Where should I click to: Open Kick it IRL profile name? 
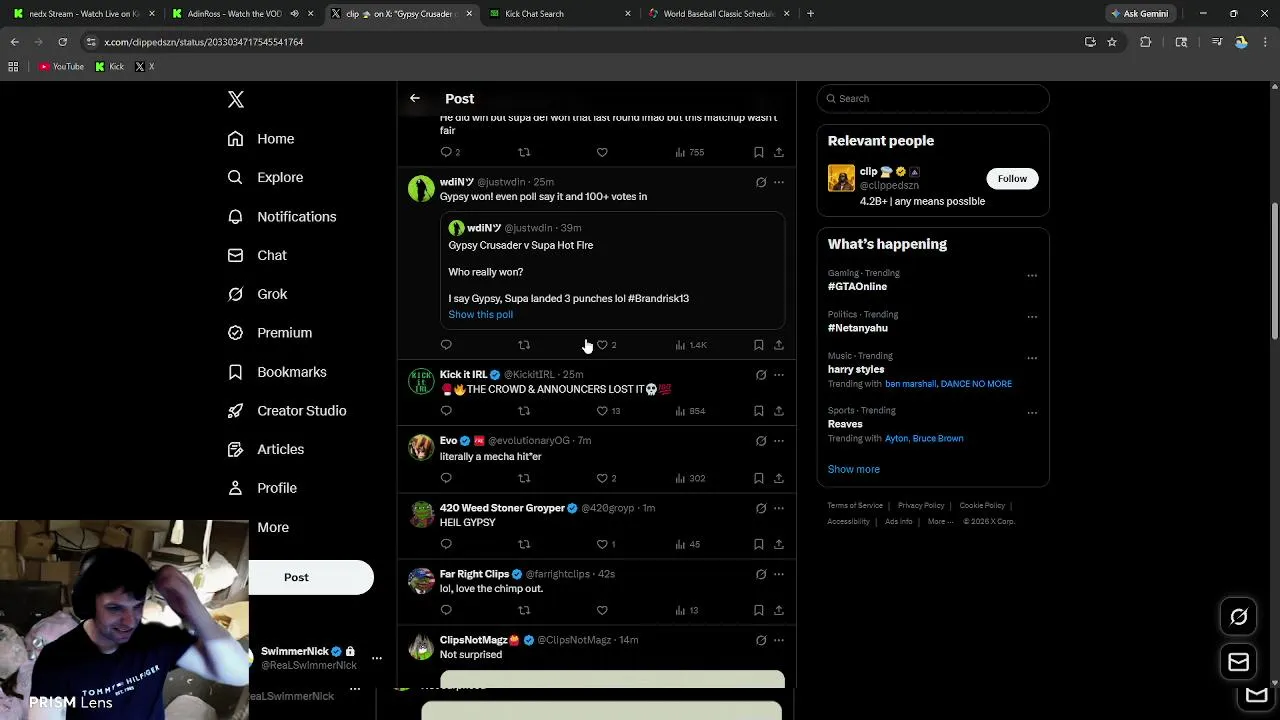pos(463,375)
